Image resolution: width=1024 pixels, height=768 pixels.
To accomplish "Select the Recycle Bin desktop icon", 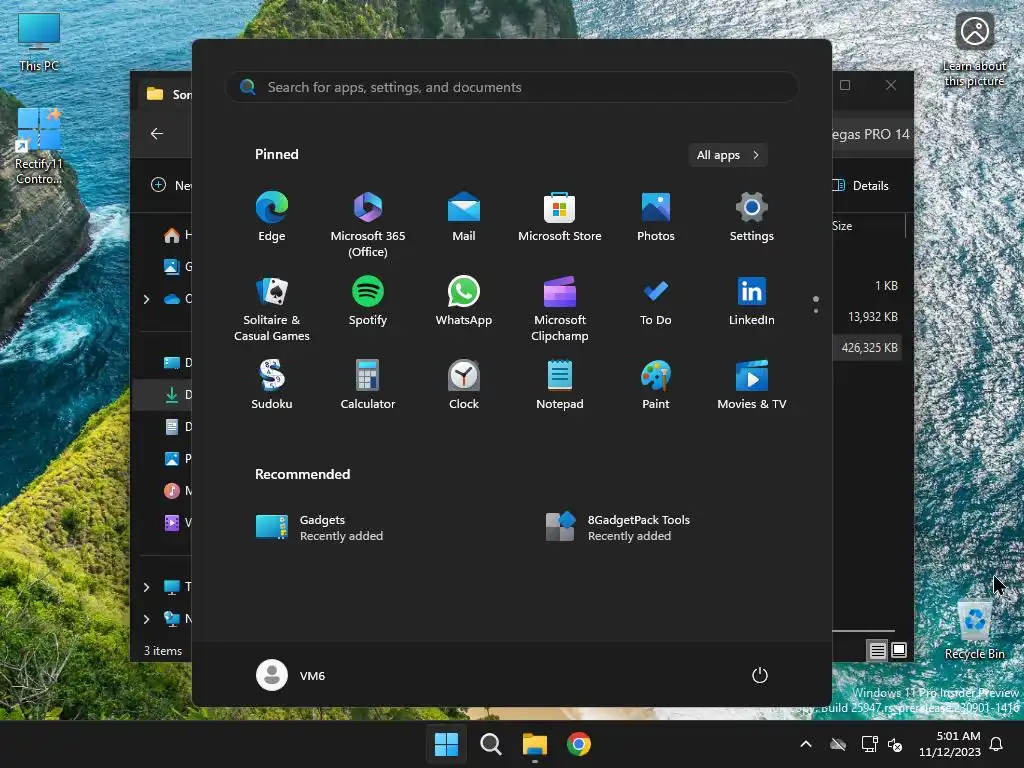I will point(974,630).
